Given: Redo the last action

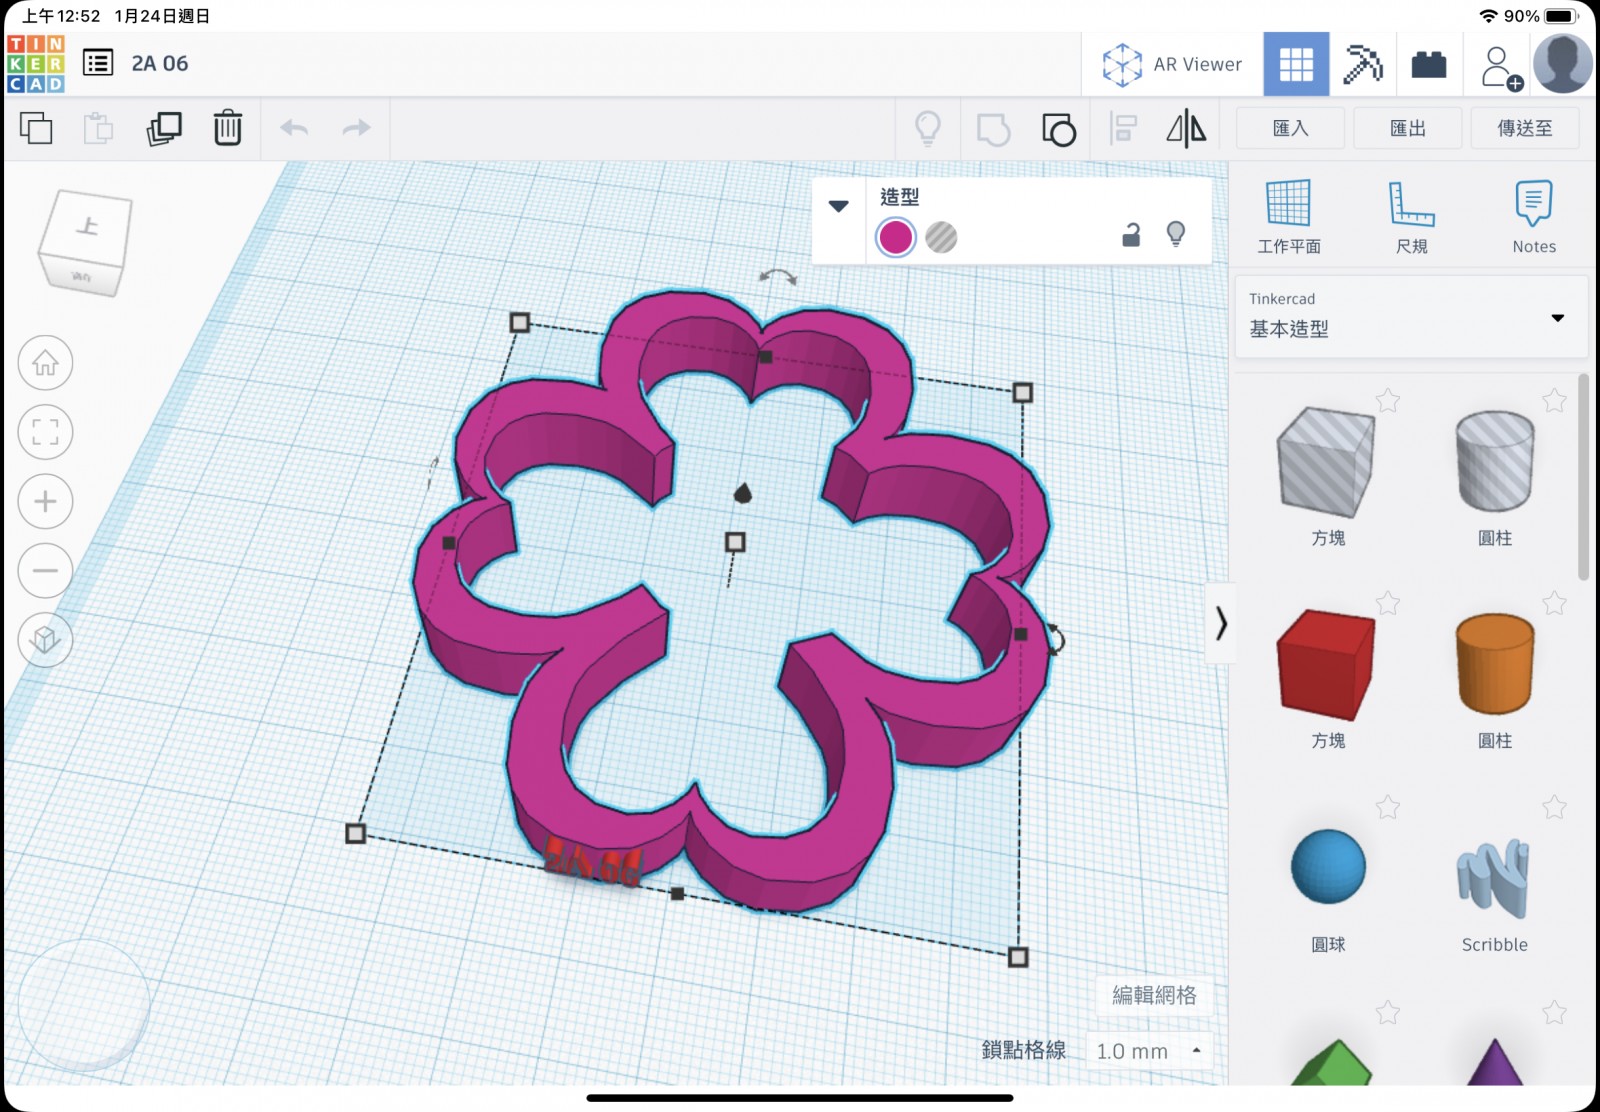Looking at the screenshot, I should [x=356, y=128].
